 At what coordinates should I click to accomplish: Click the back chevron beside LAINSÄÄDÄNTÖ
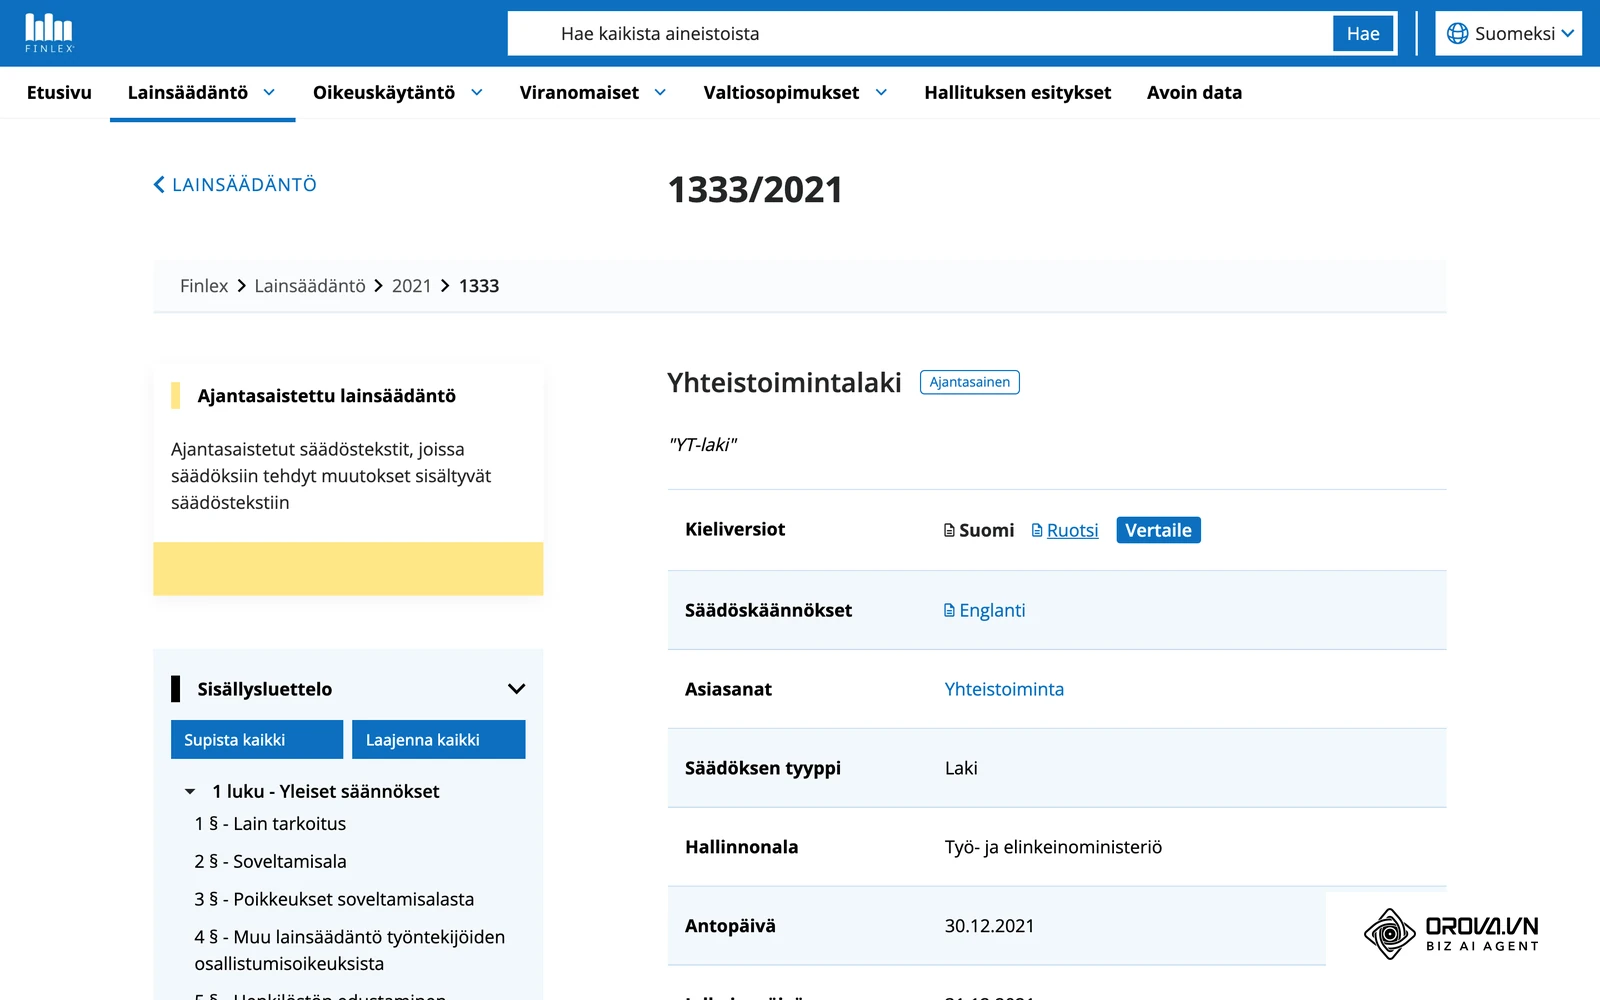click(x=159, y=185)
